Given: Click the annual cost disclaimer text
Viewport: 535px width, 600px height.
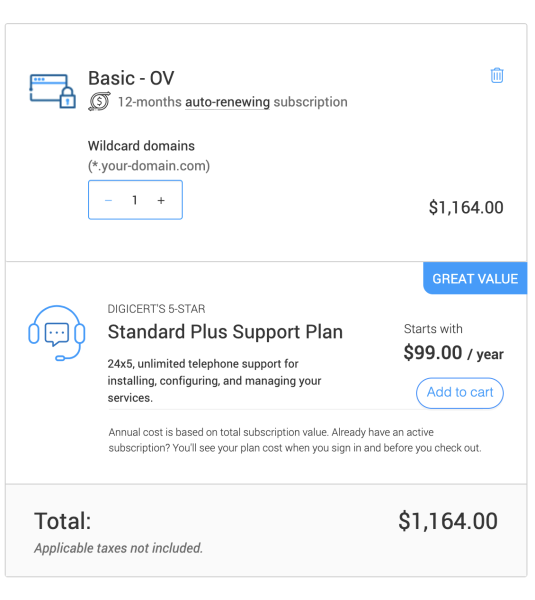Looking at the screenshot, I should click(x=295, y=440).
